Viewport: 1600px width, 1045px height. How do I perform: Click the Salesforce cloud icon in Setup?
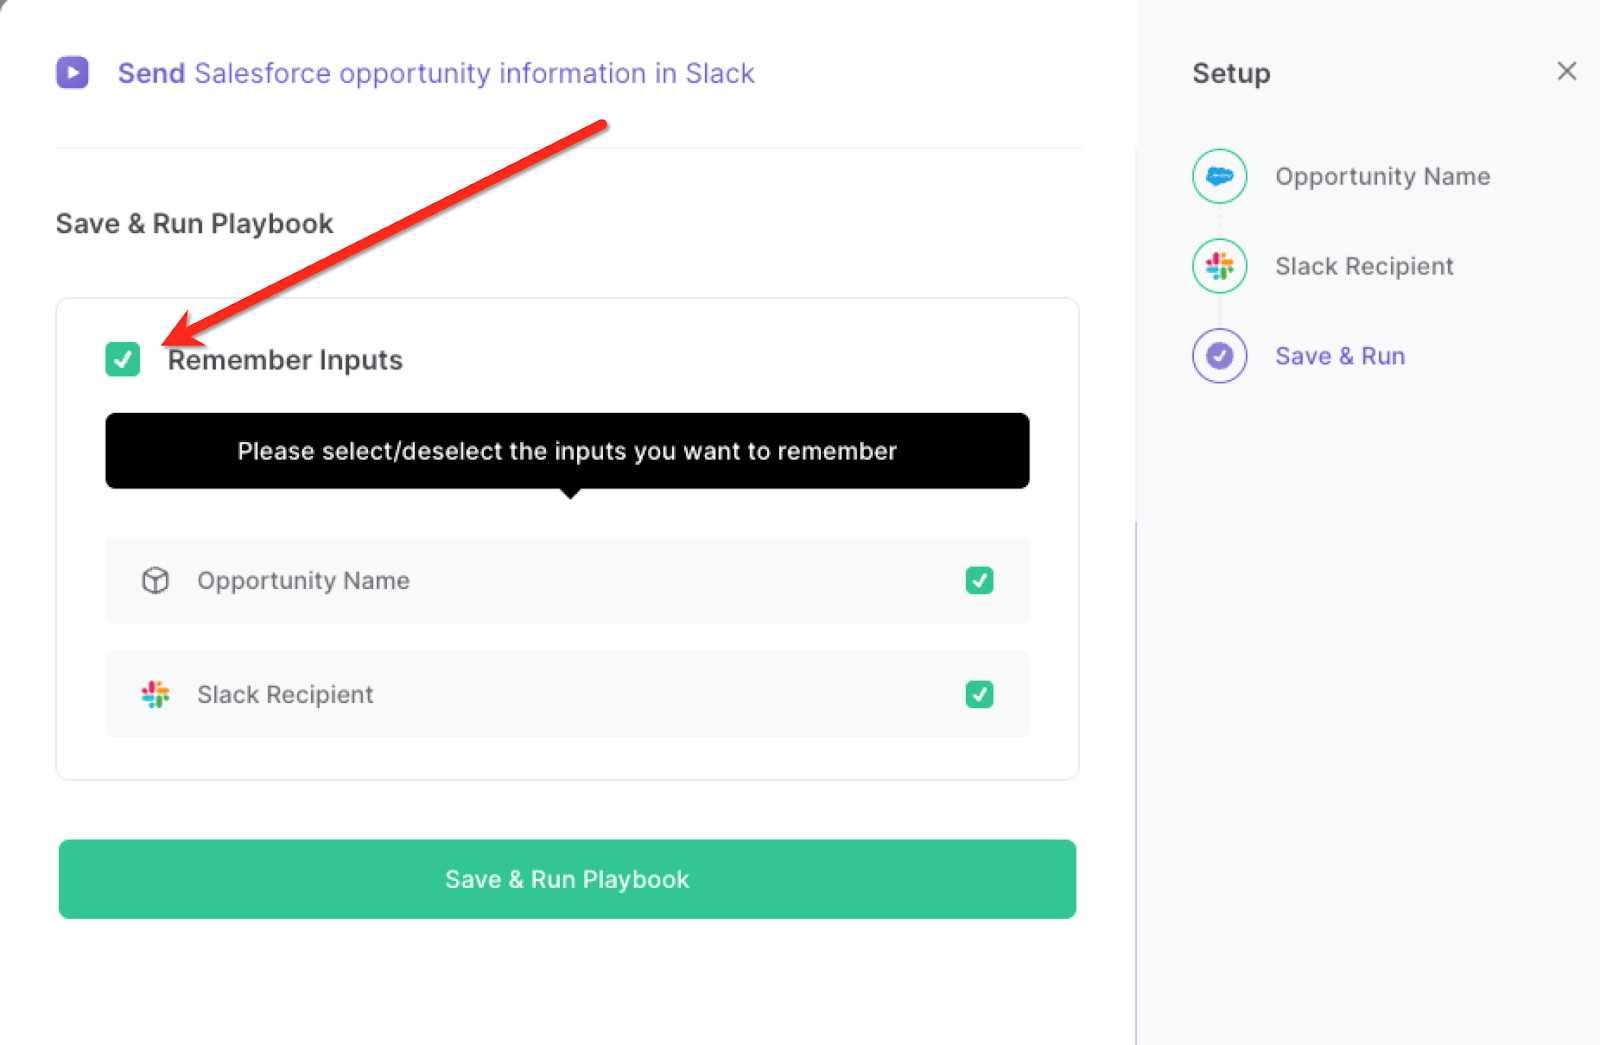1219,176
